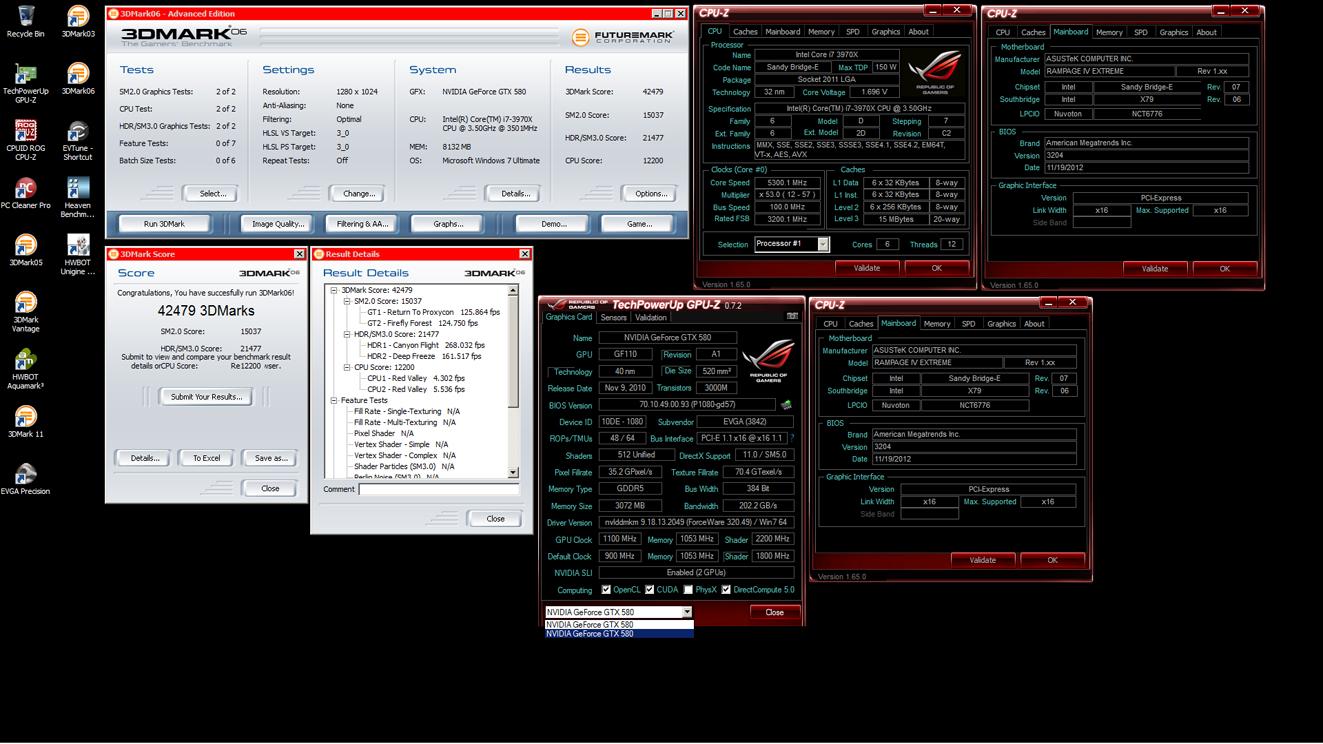The height and width of the screenshot is (744, 1323).
Task: Click Change... under Settings
Action: (x=359, y=194)
